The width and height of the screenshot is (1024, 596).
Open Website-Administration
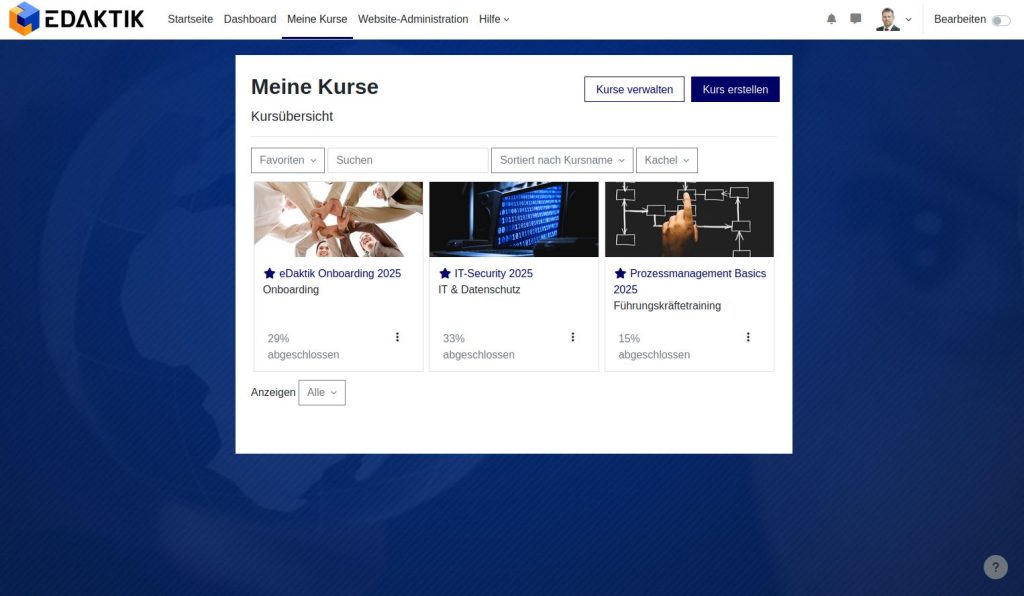pyautogui.click(x=413, y=19)
